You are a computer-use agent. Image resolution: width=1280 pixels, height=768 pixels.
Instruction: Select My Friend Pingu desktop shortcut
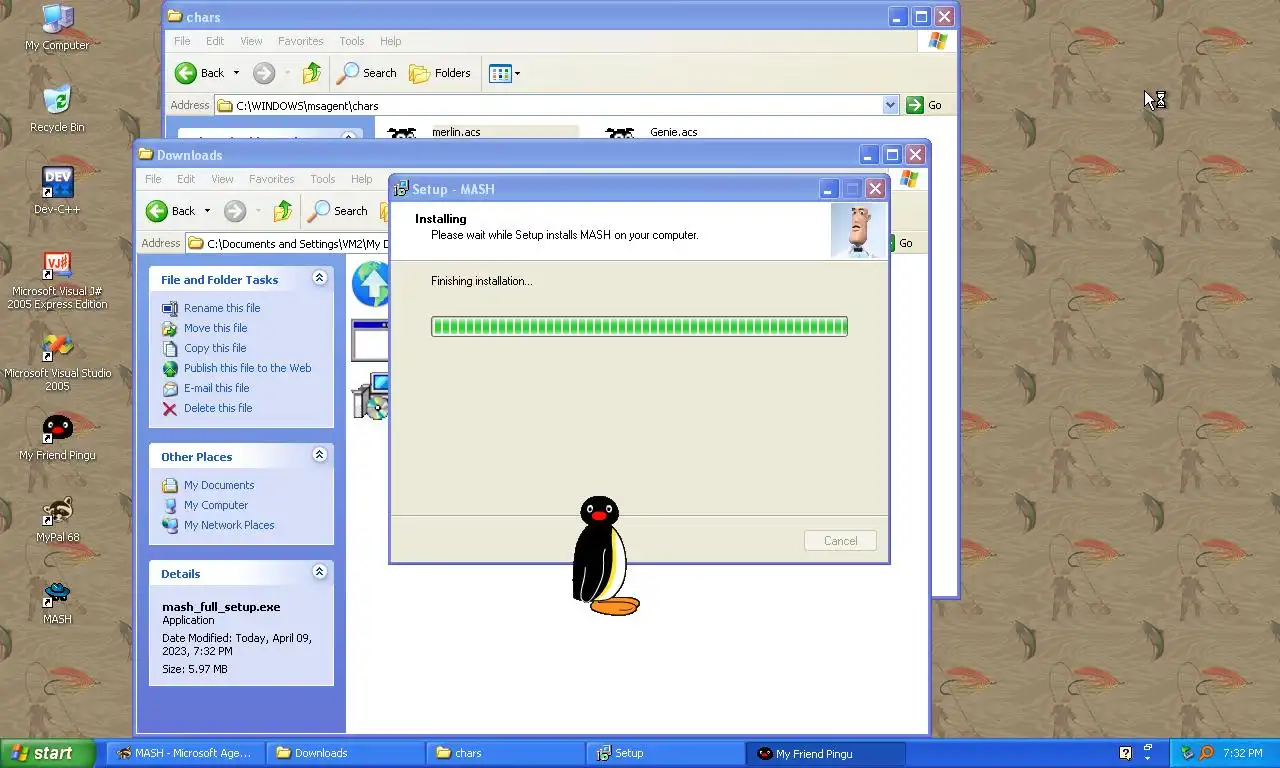[57, 437]
